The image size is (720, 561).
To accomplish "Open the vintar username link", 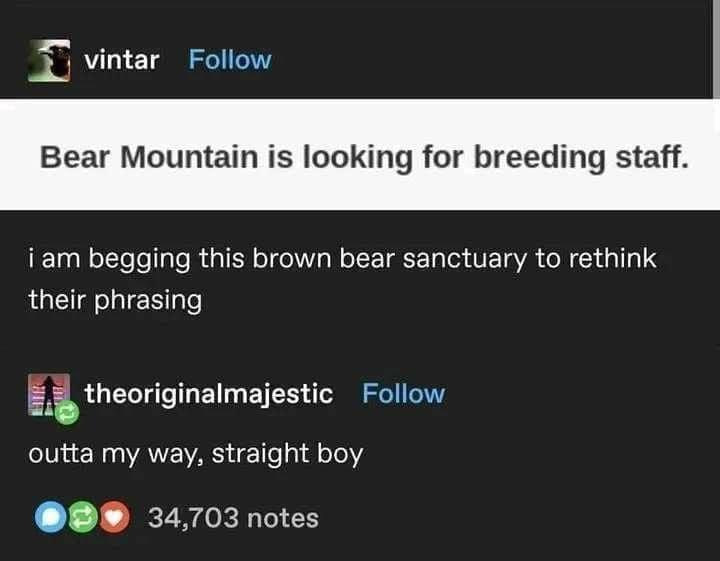I will tap(121, 59).
